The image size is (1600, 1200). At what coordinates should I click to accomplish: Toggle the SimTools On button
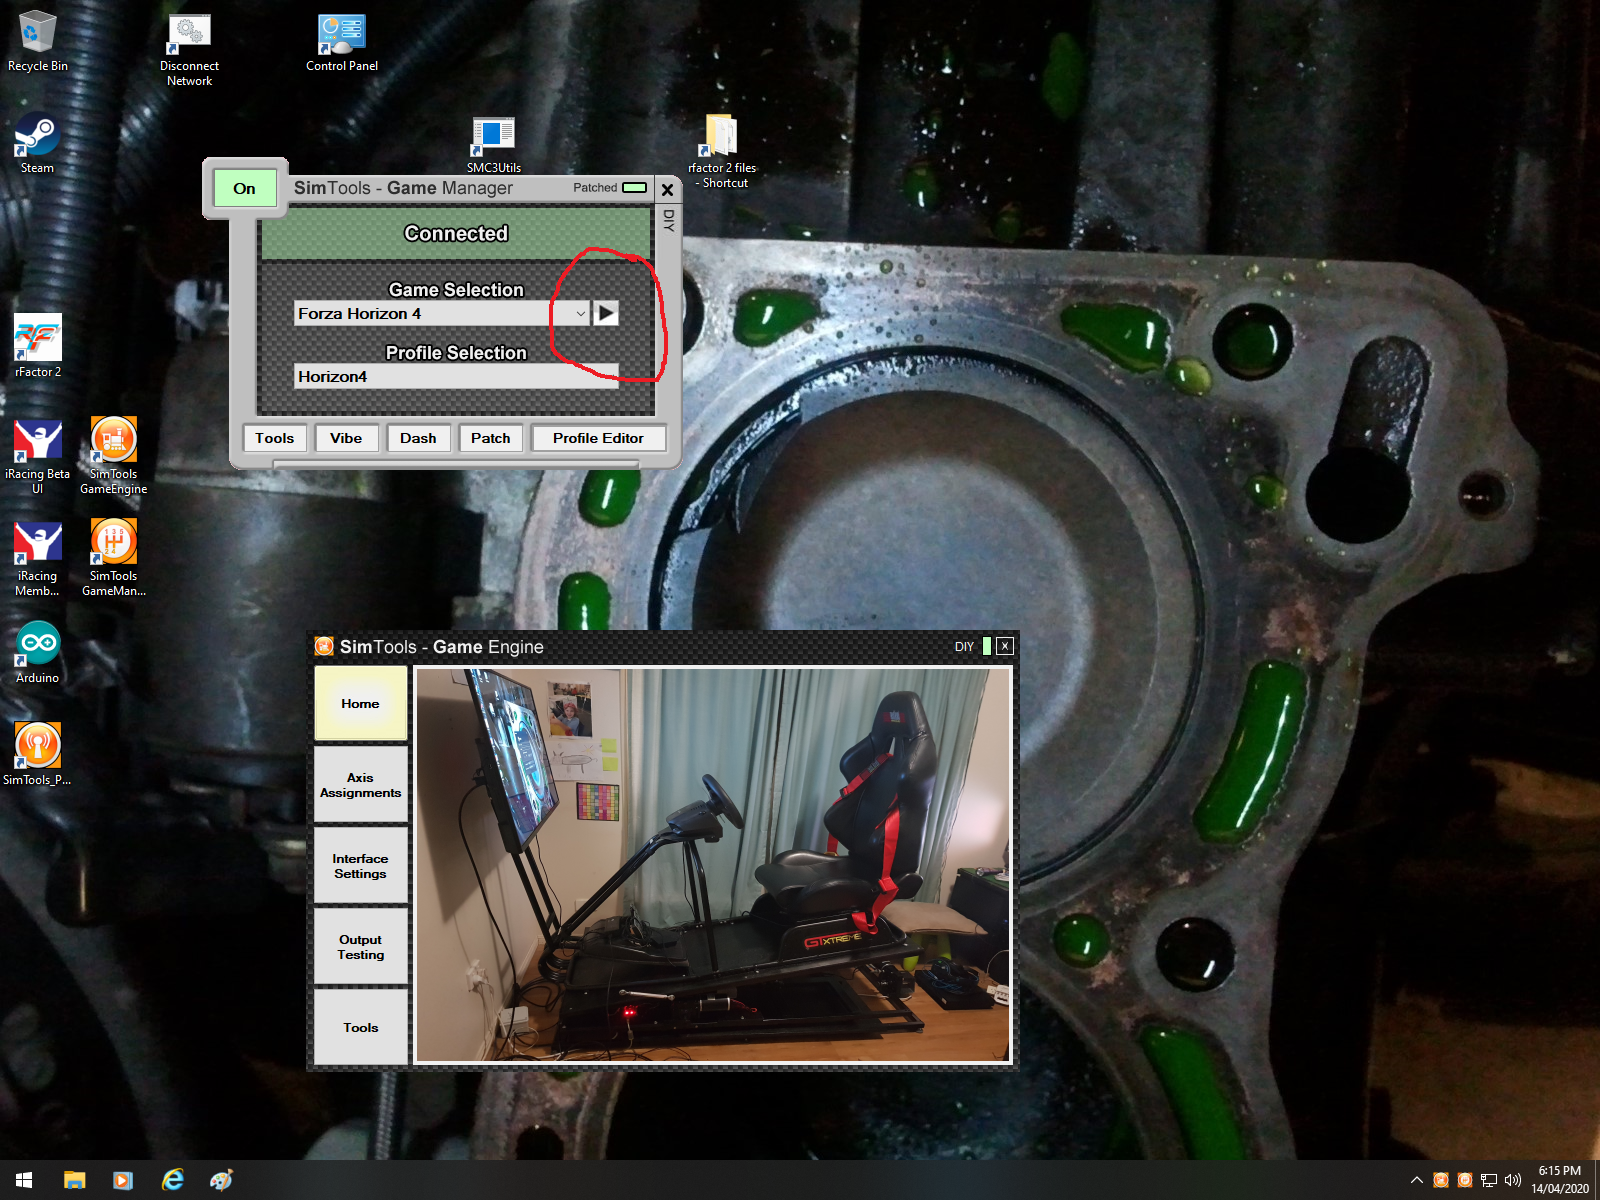tap(244, 188)
